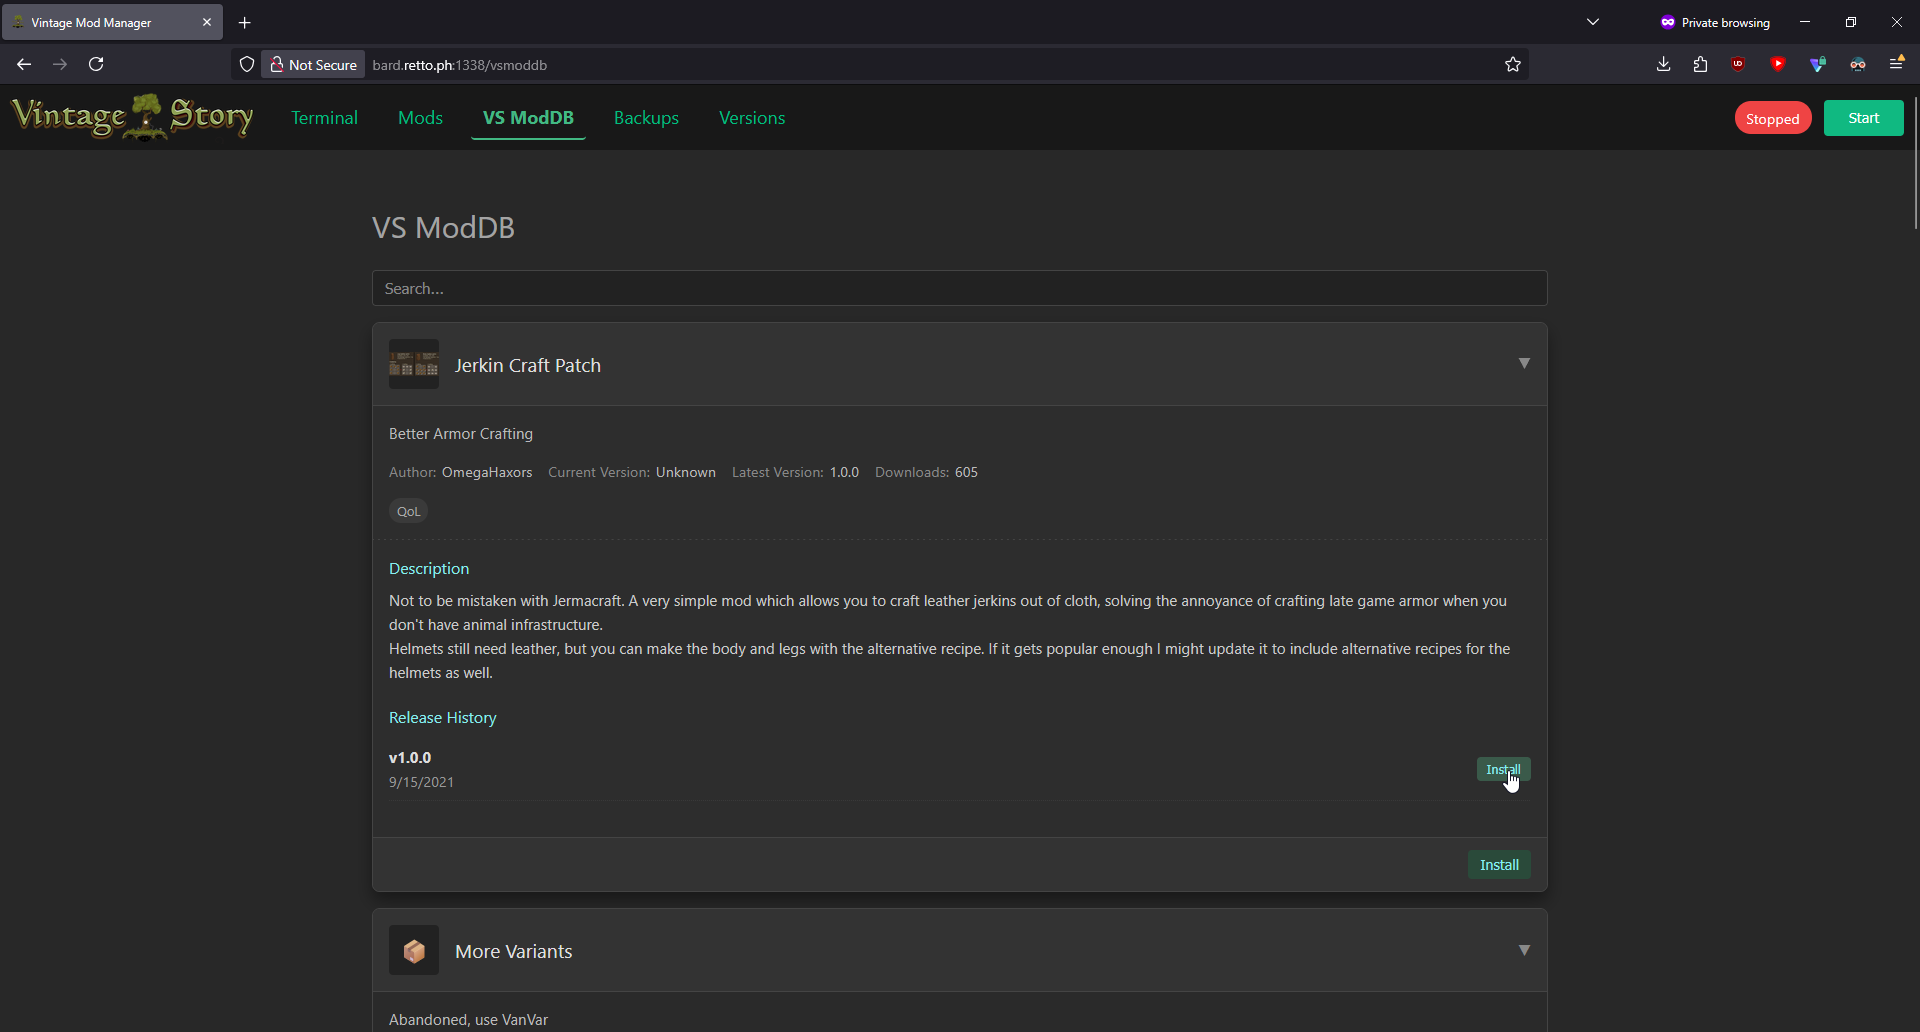Go to the Versions tab
Screen dimensions: 1920x1032
pyautogui.click(x=751, y=118)
